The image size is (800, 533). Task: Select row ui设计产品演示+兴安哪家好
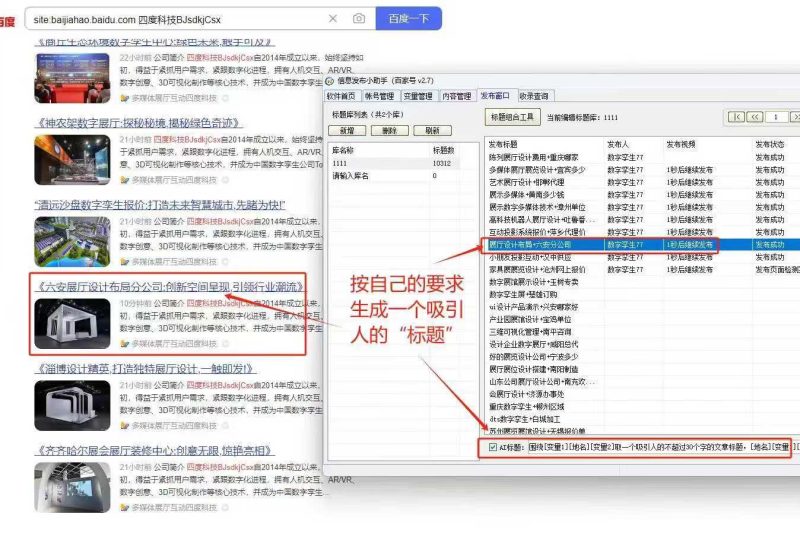pos(643,307)
